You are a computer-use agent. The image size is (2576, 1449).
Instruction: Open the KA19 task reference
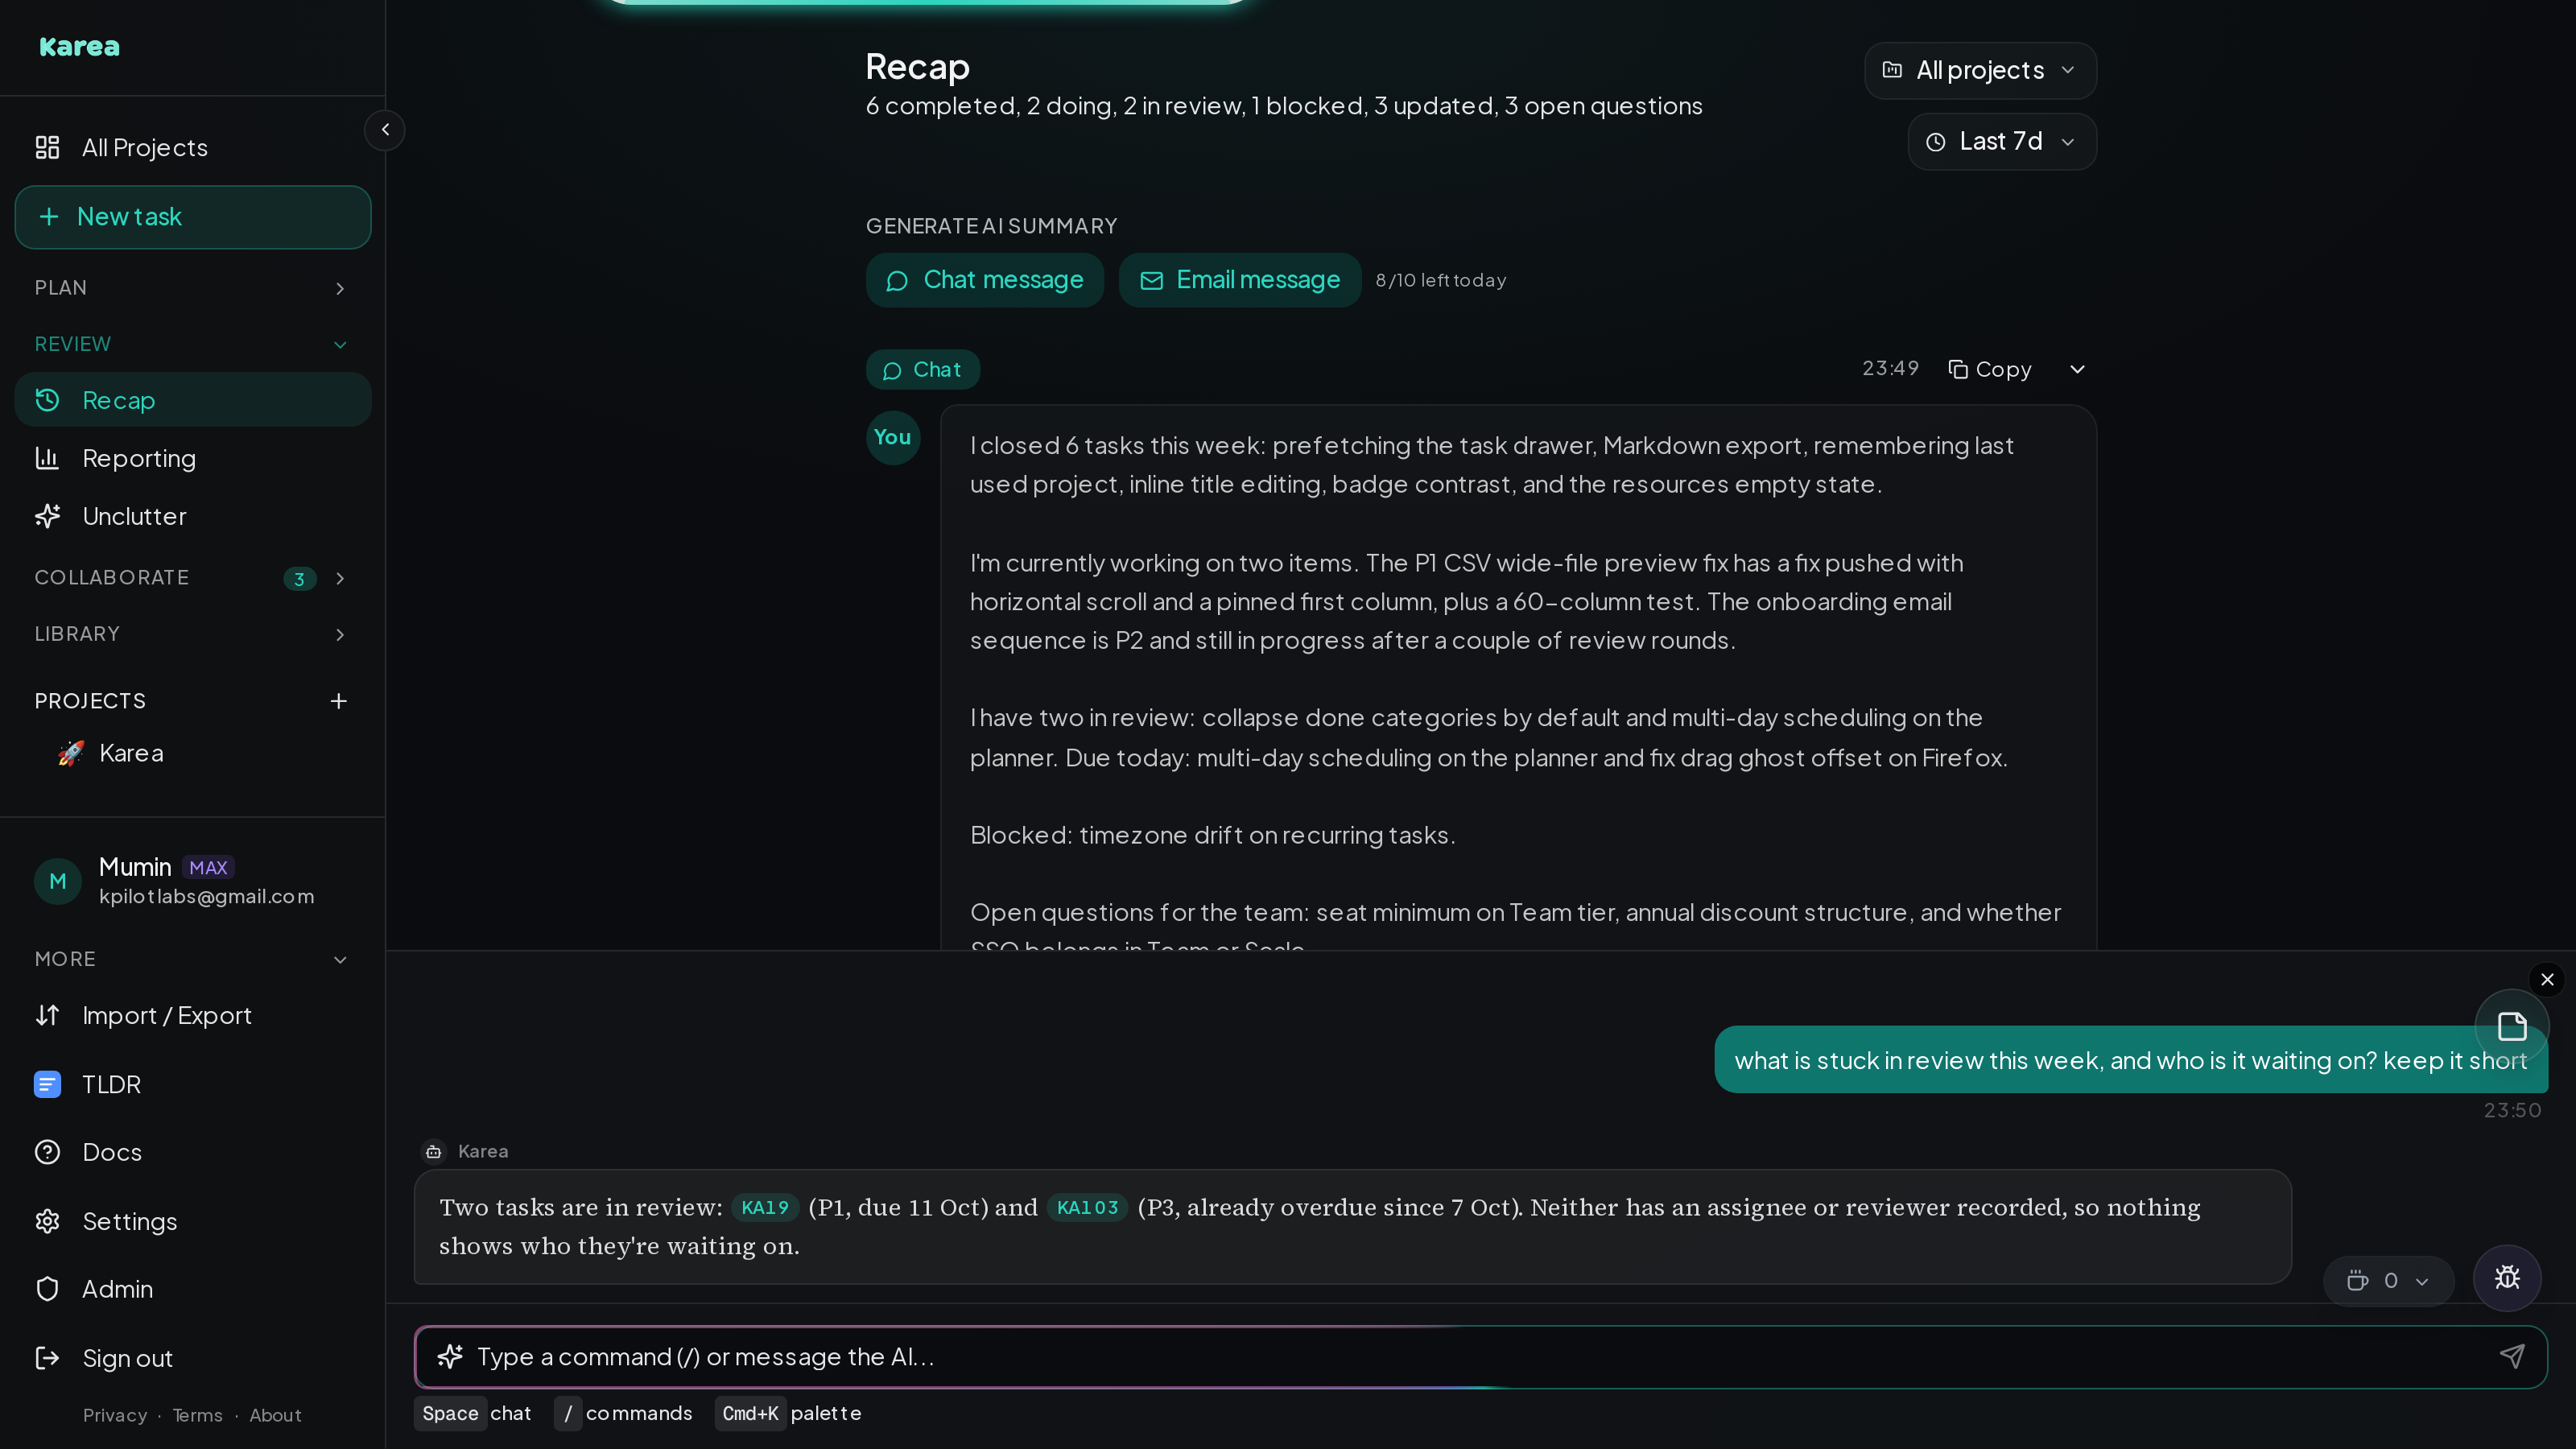pos(765,1207)
